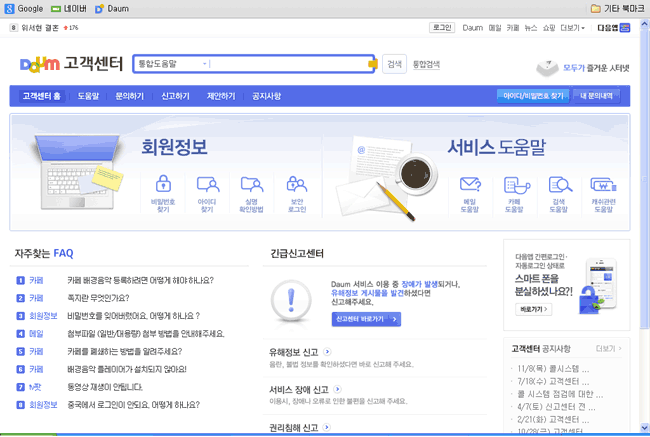This screenshot has width=650, height=437.
Task: Select the 도움말 menu item
Action: [88, 96]
